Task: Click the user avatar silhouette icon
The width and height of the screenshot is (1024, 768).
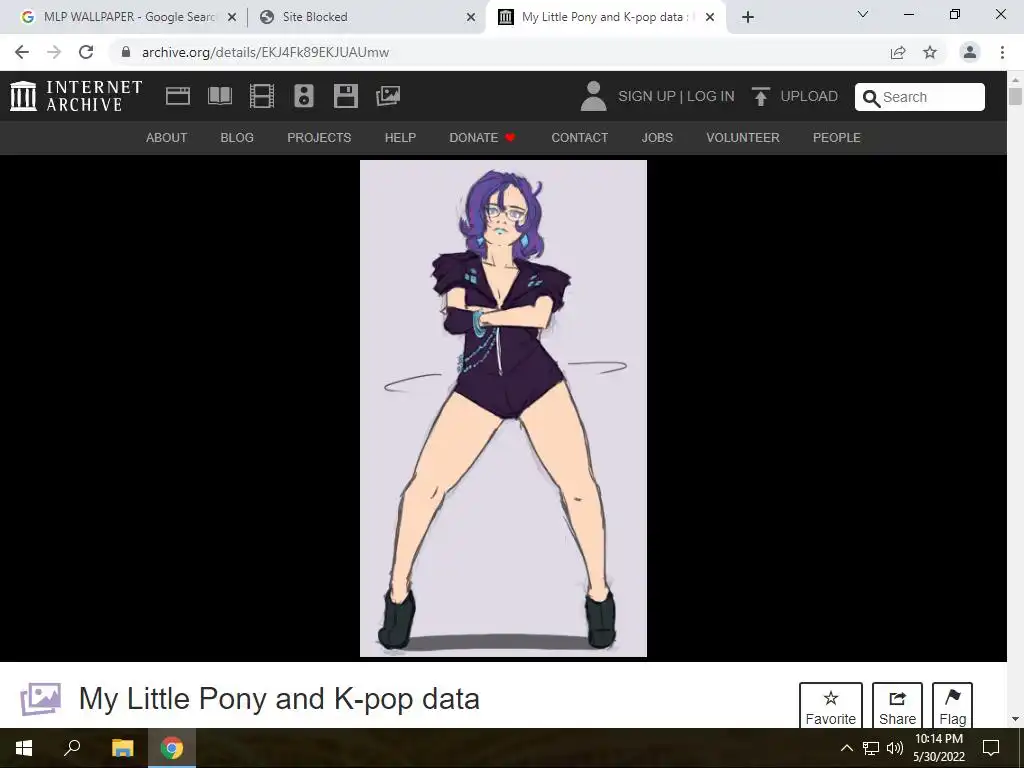Action: pos(594,96)
